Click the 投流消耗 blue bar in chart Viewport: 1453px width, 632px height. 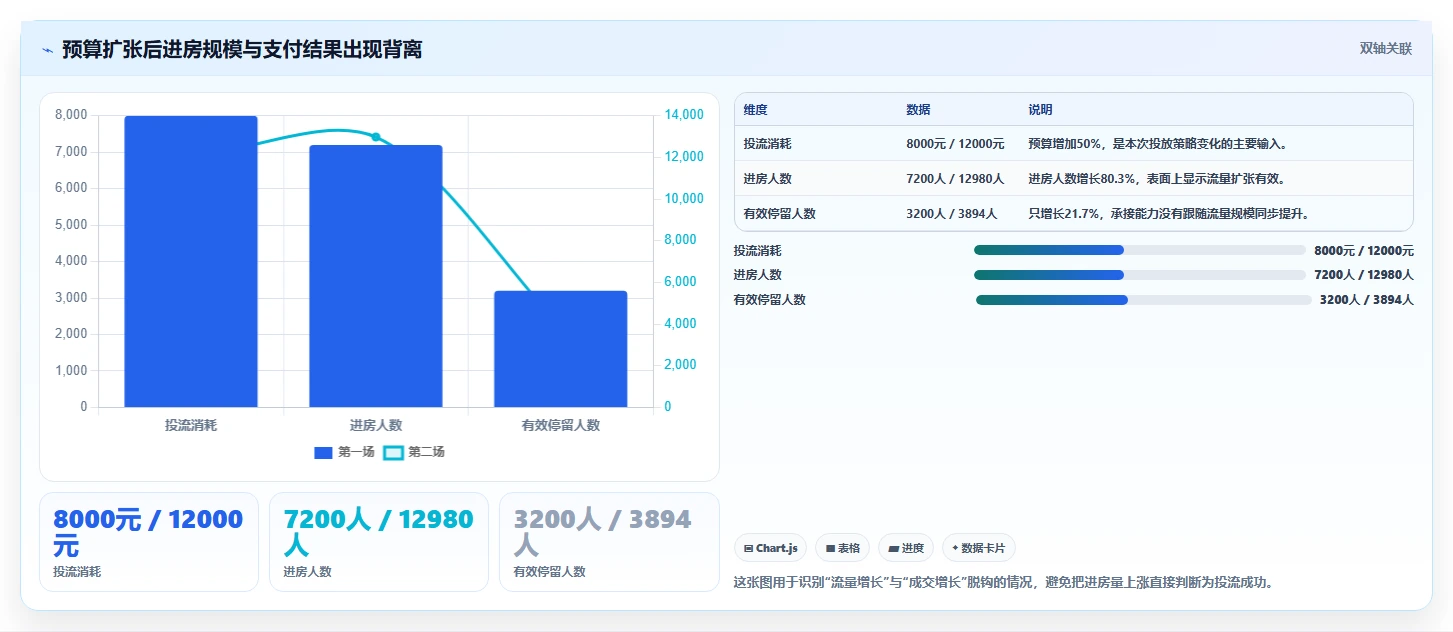click(x=191, y=262)
